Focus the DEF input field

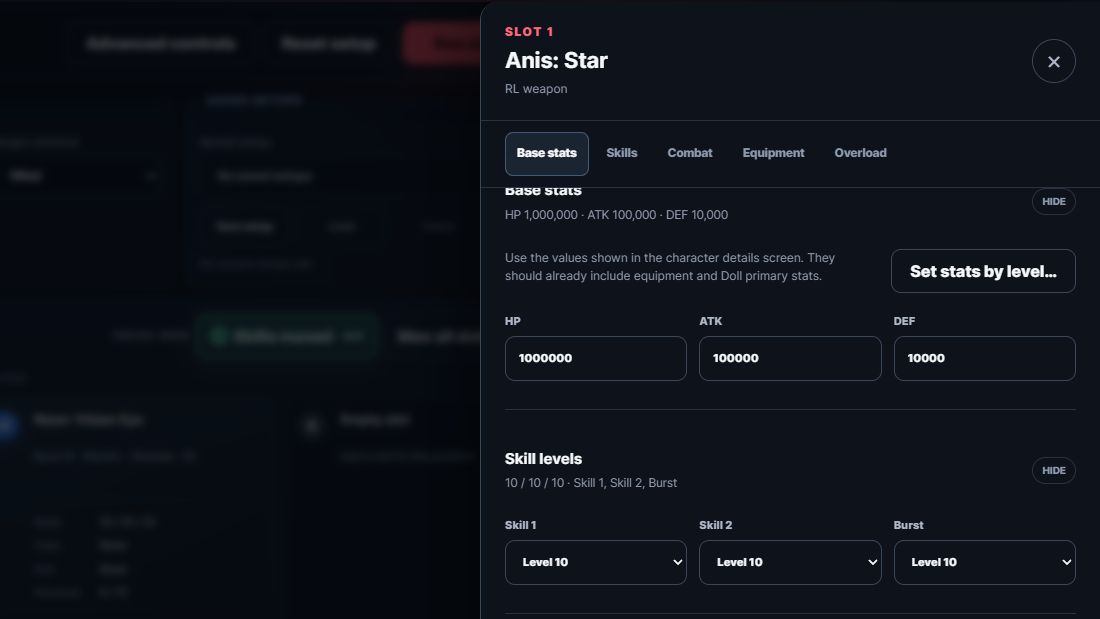[x=984, y=358]
